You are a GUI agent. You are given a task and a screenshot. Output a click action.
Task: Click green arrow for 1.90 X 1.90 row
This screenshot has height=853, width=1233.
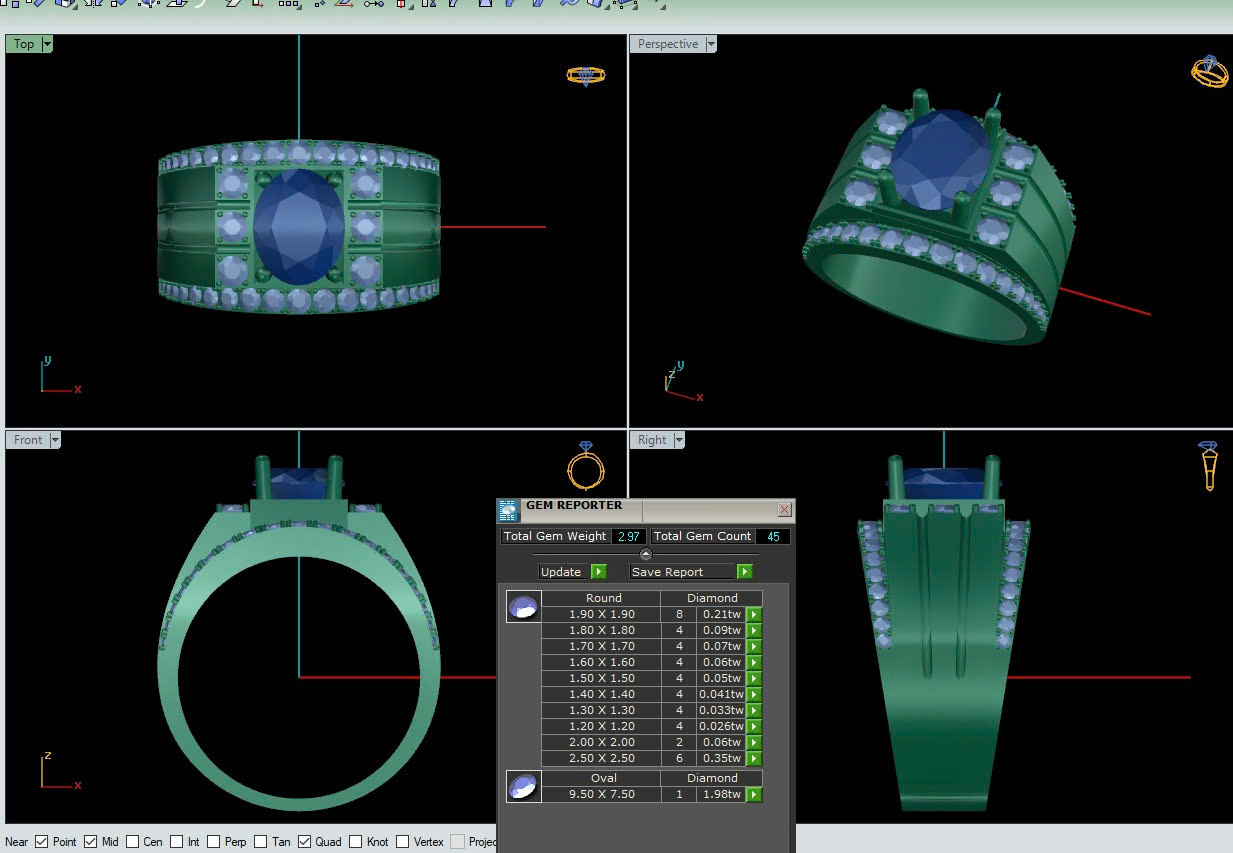click(x=754, y=614)
